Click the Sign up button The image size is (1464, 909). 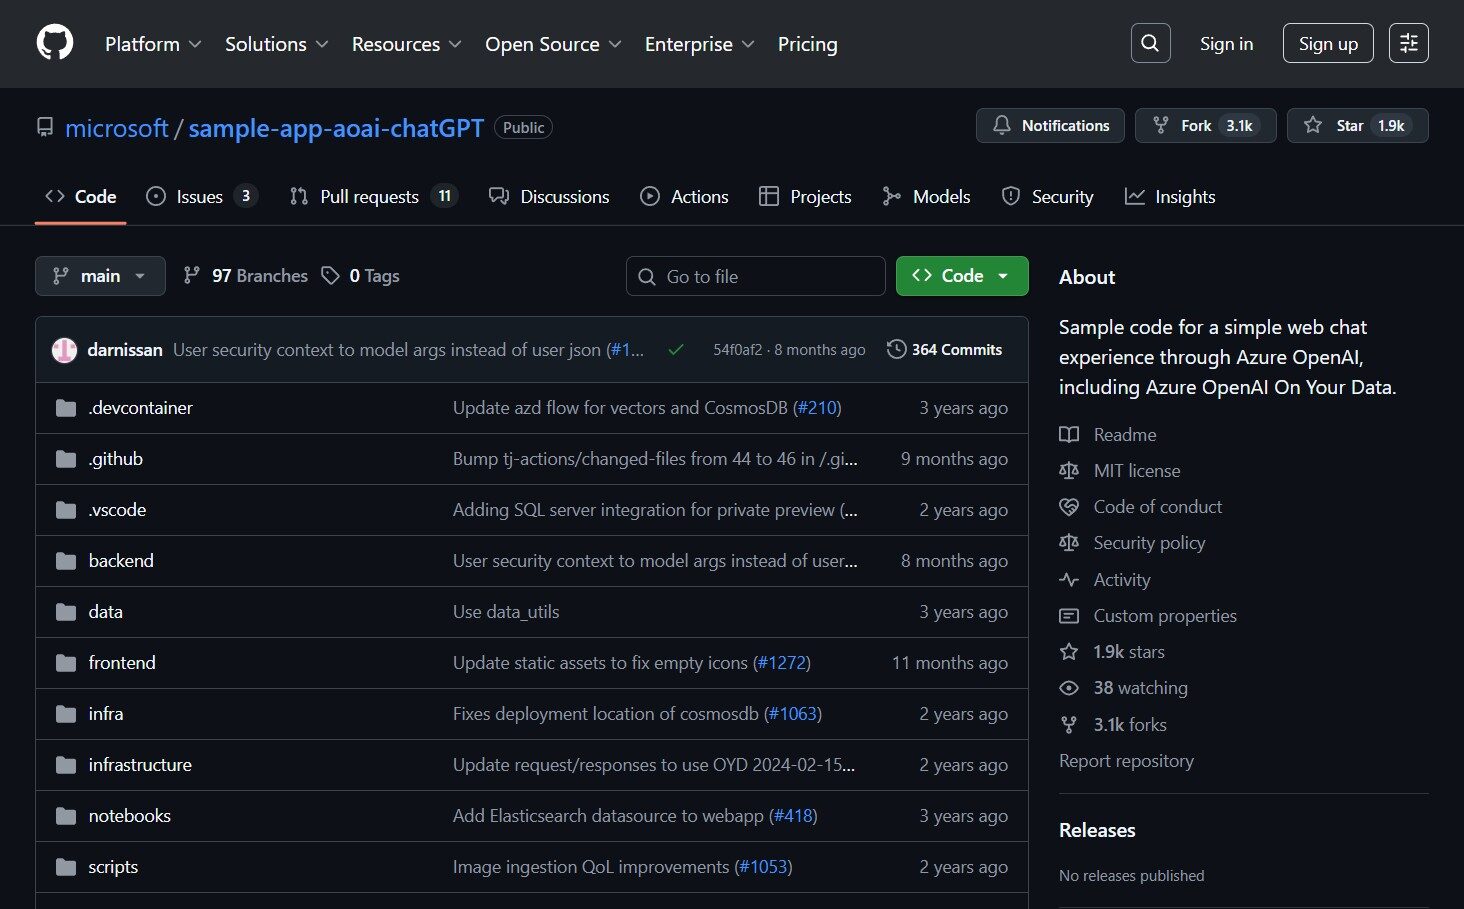(1327, 44)
